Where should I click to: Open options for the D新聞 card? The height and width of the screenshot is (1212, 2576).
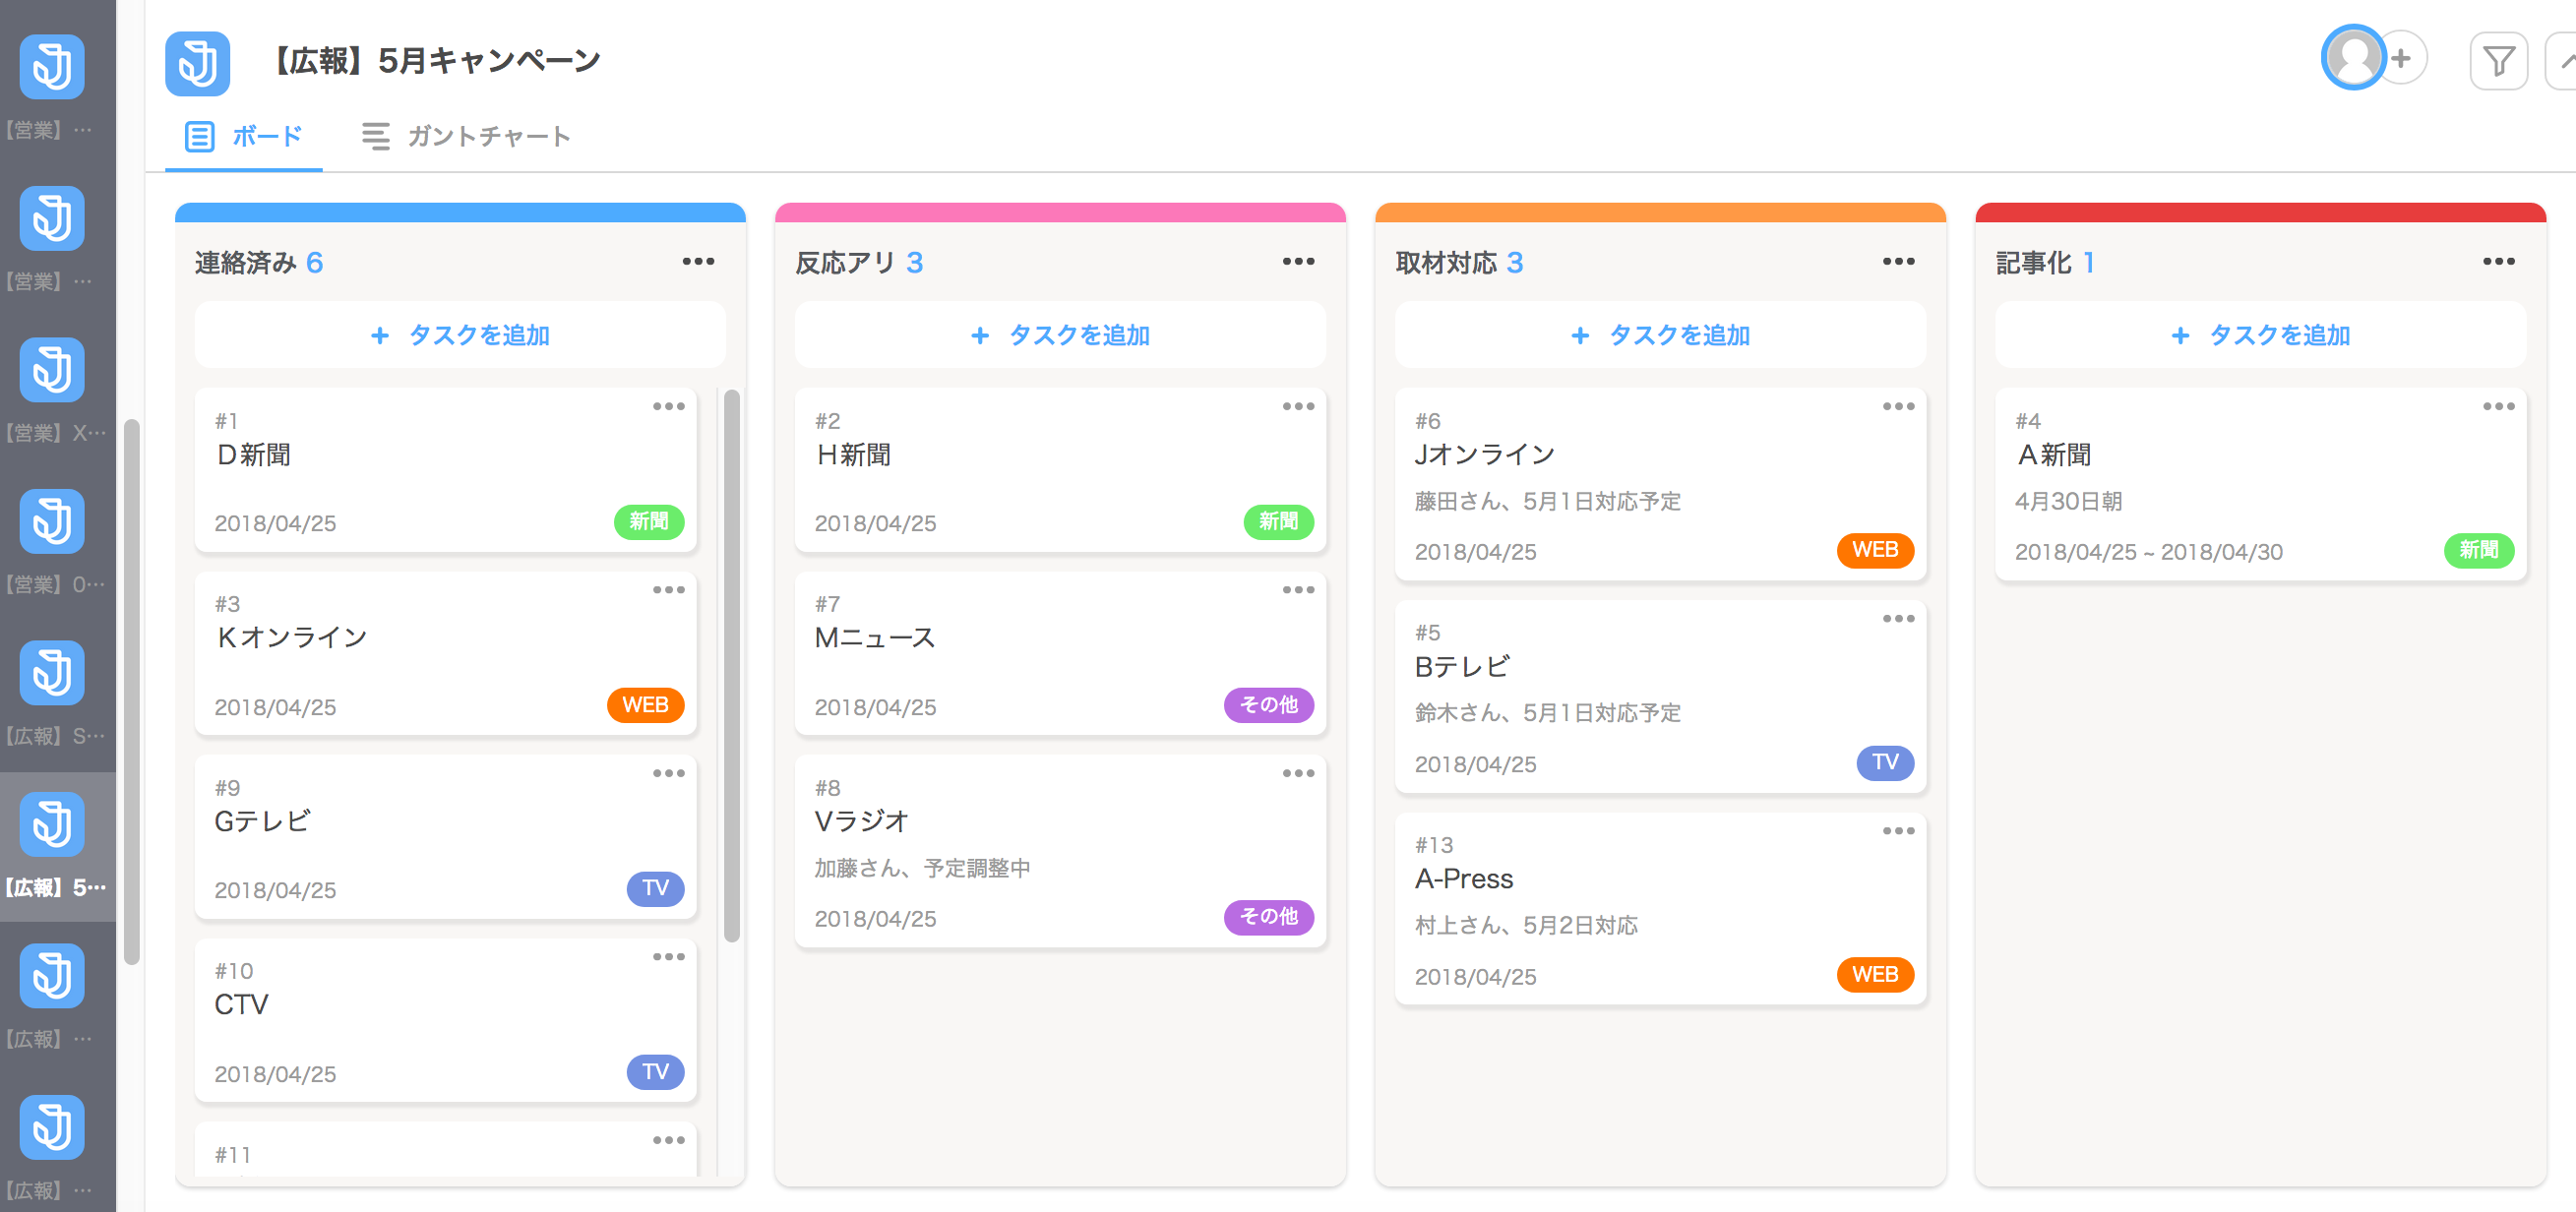coord(668,406)
